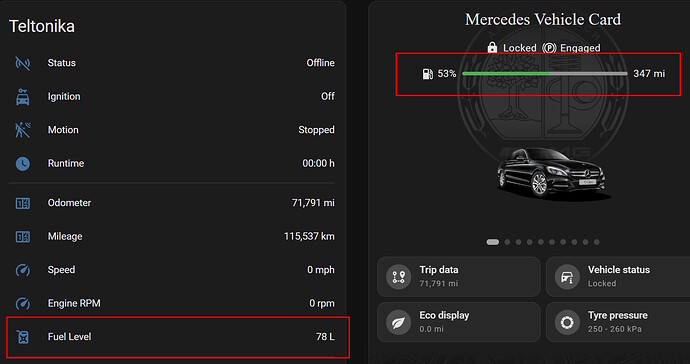Click the fuel pump icon beside 53%
Image resolution: width=690 pixels, height=364 pixels.
[x=427, y=74]
